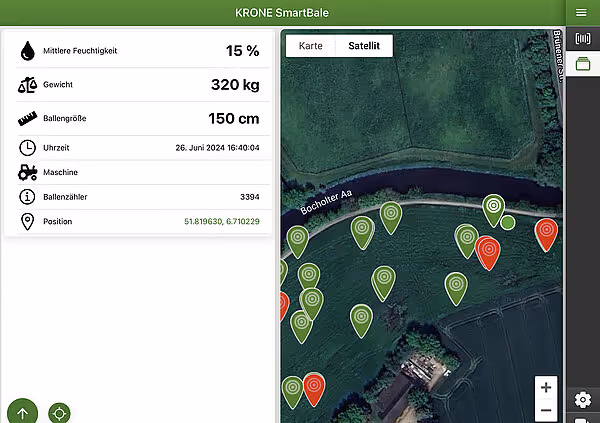Click the Gewicht 320 kg row

[139, 85]
